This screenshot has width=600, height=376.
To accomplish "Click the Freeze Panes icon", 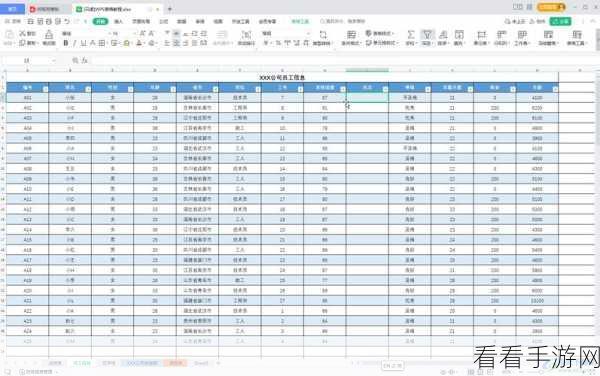I will point(548,35).
